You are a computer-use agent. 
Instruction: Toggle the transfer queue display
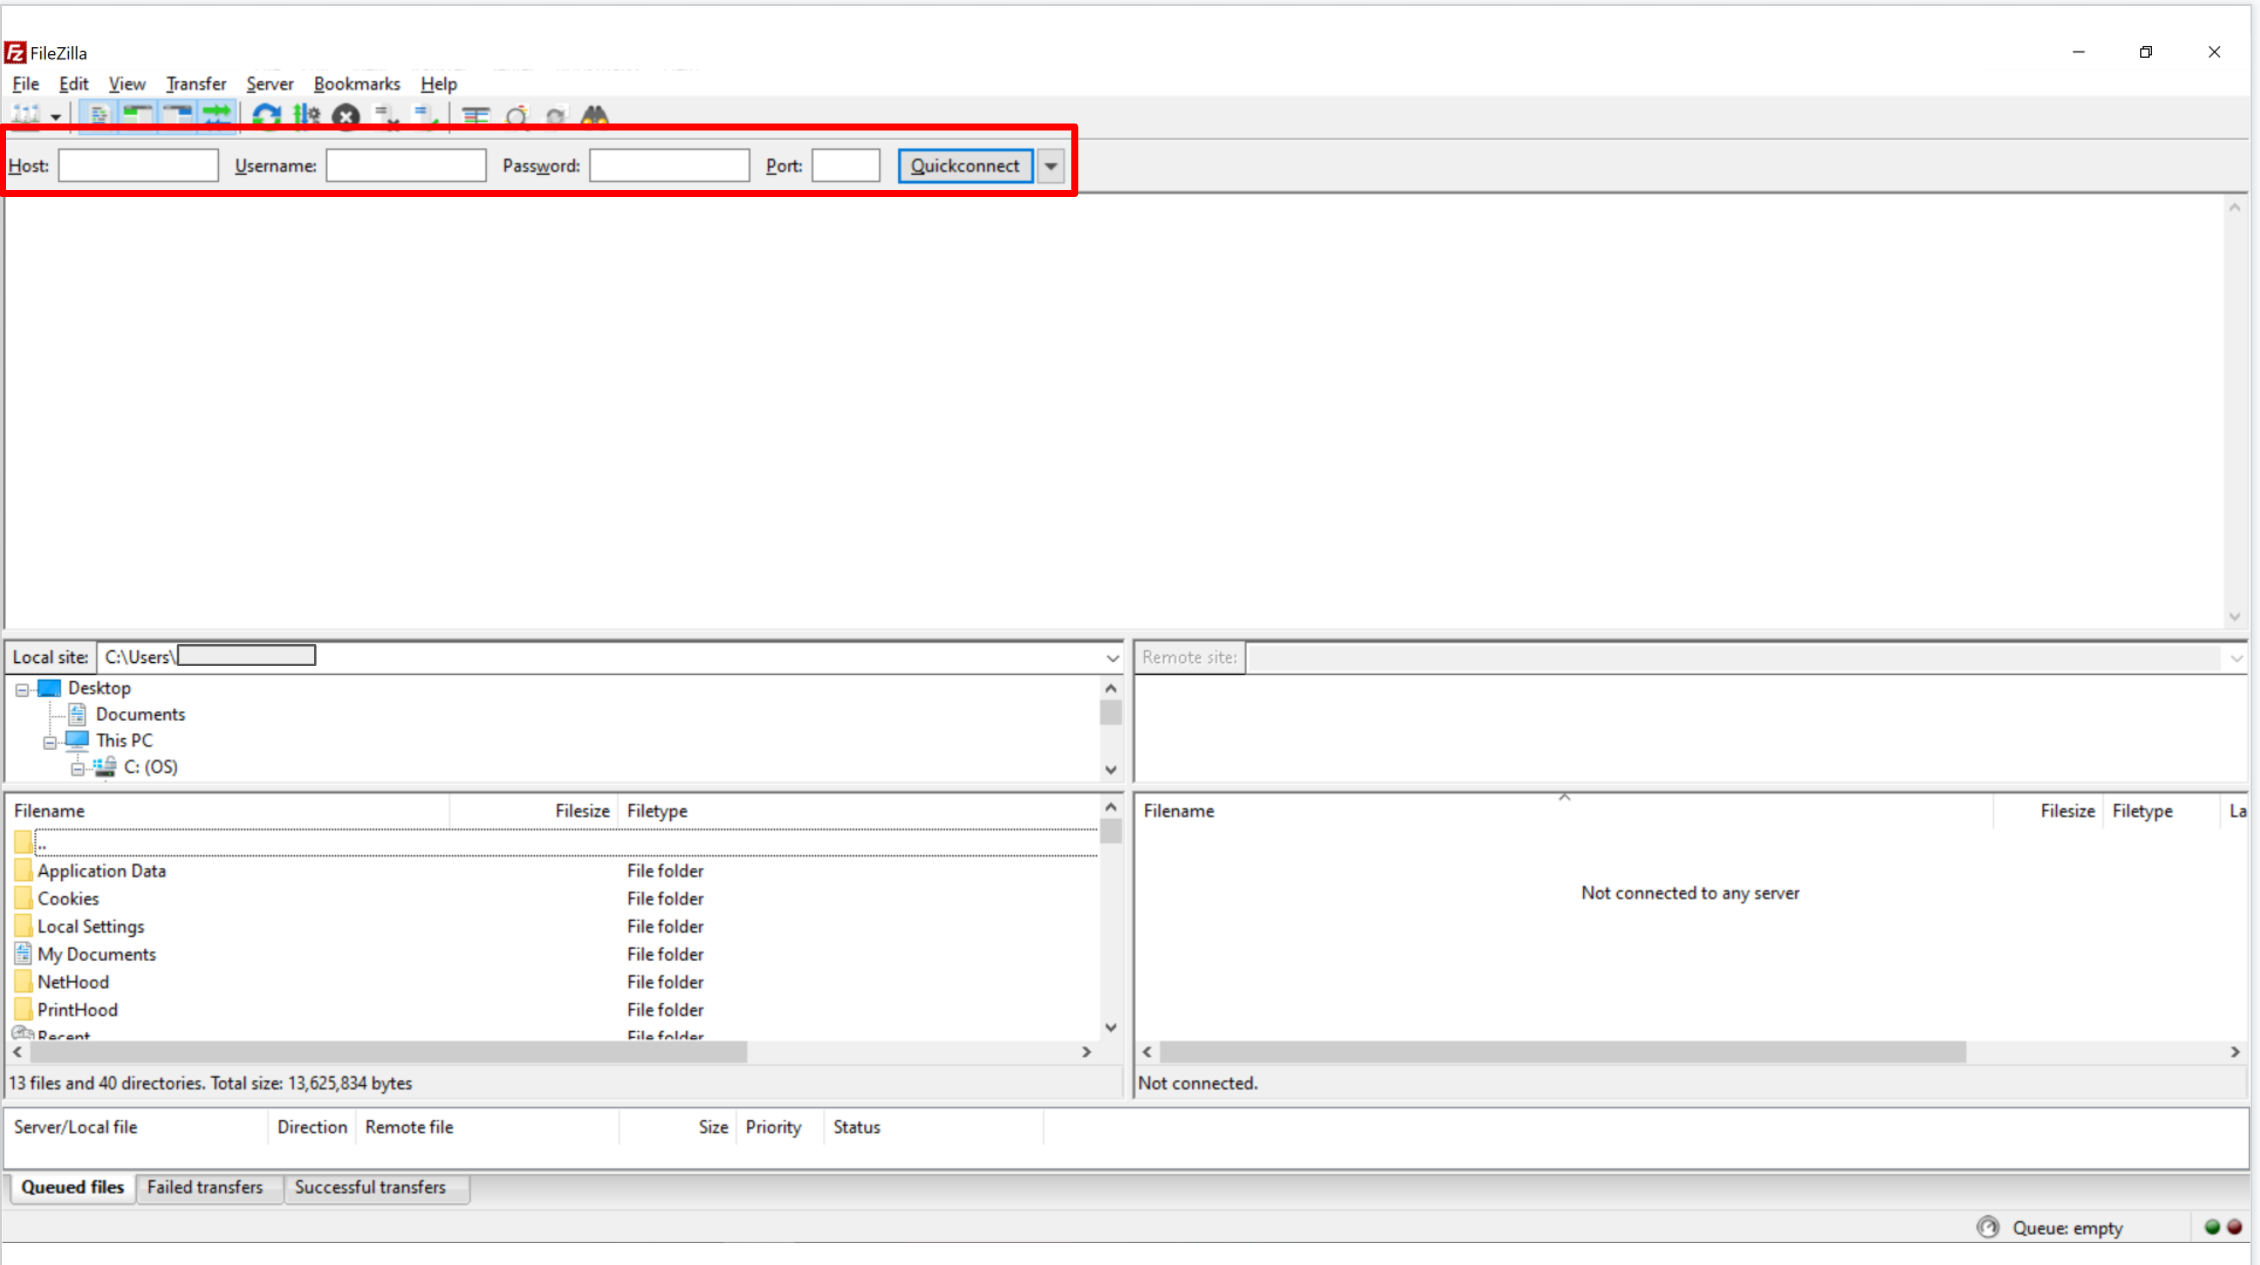pos(216,116)
